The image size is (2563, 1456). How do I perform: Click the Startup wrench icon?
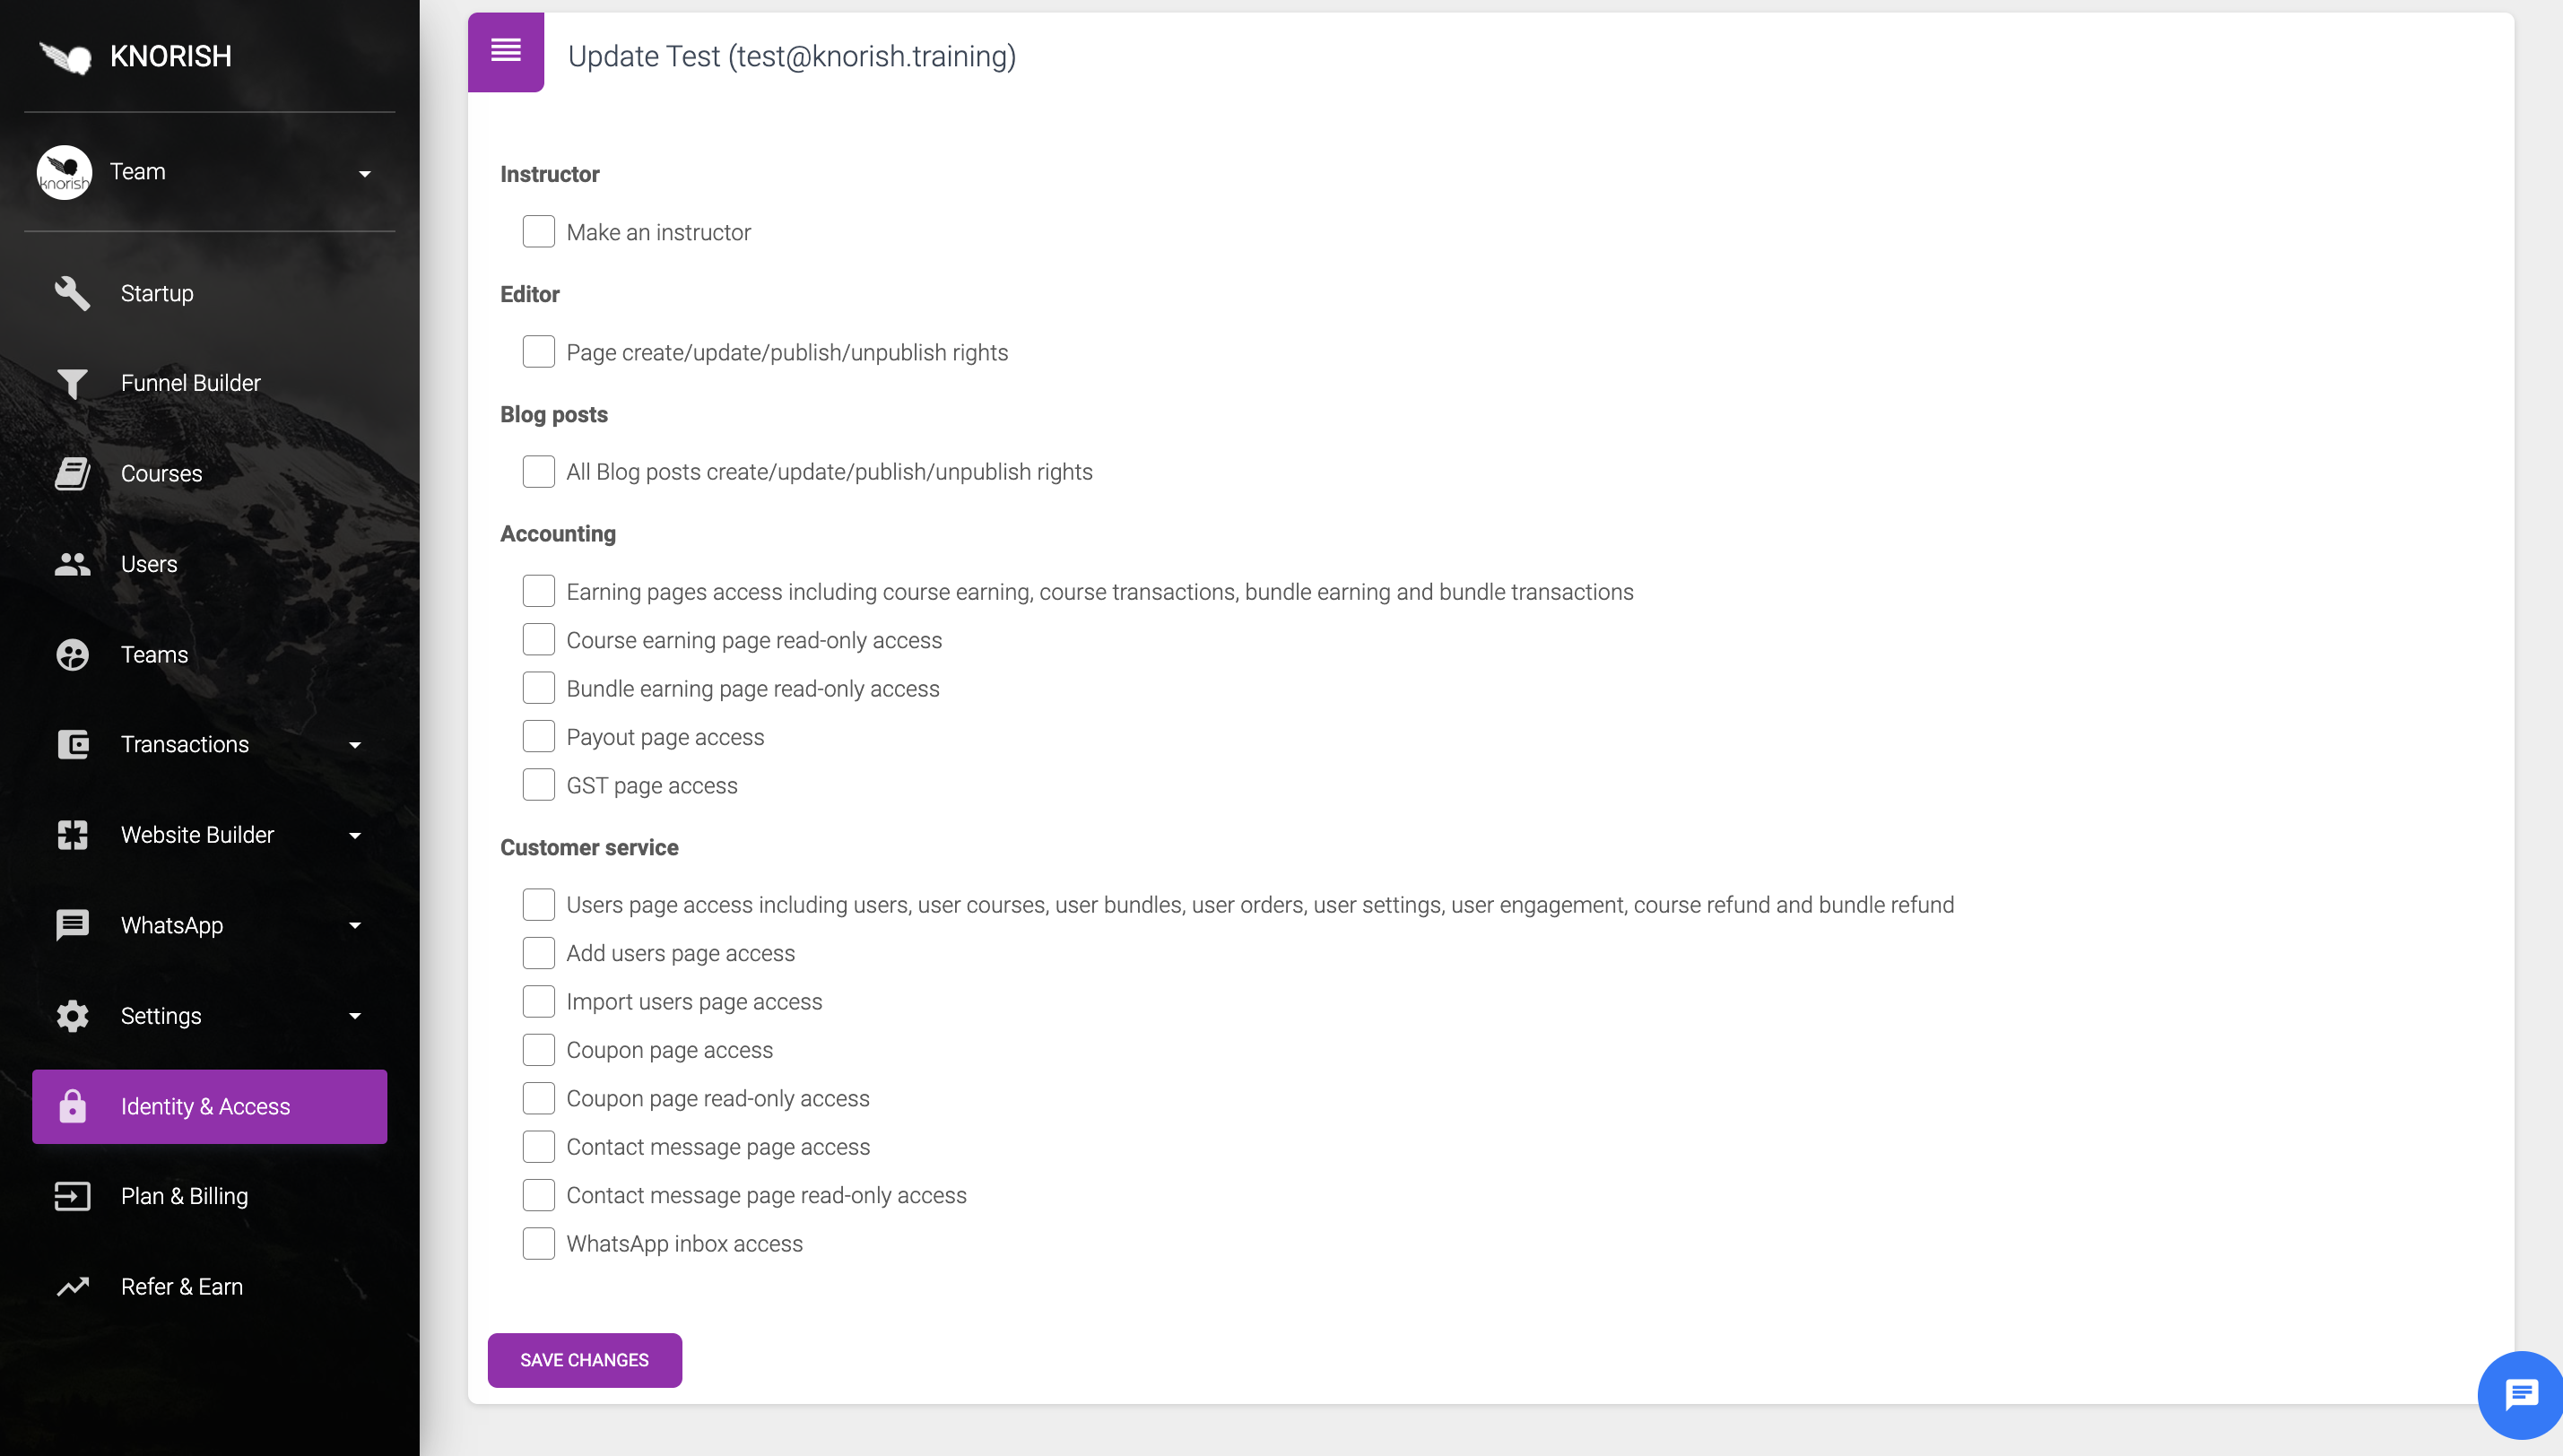(72, 293)
